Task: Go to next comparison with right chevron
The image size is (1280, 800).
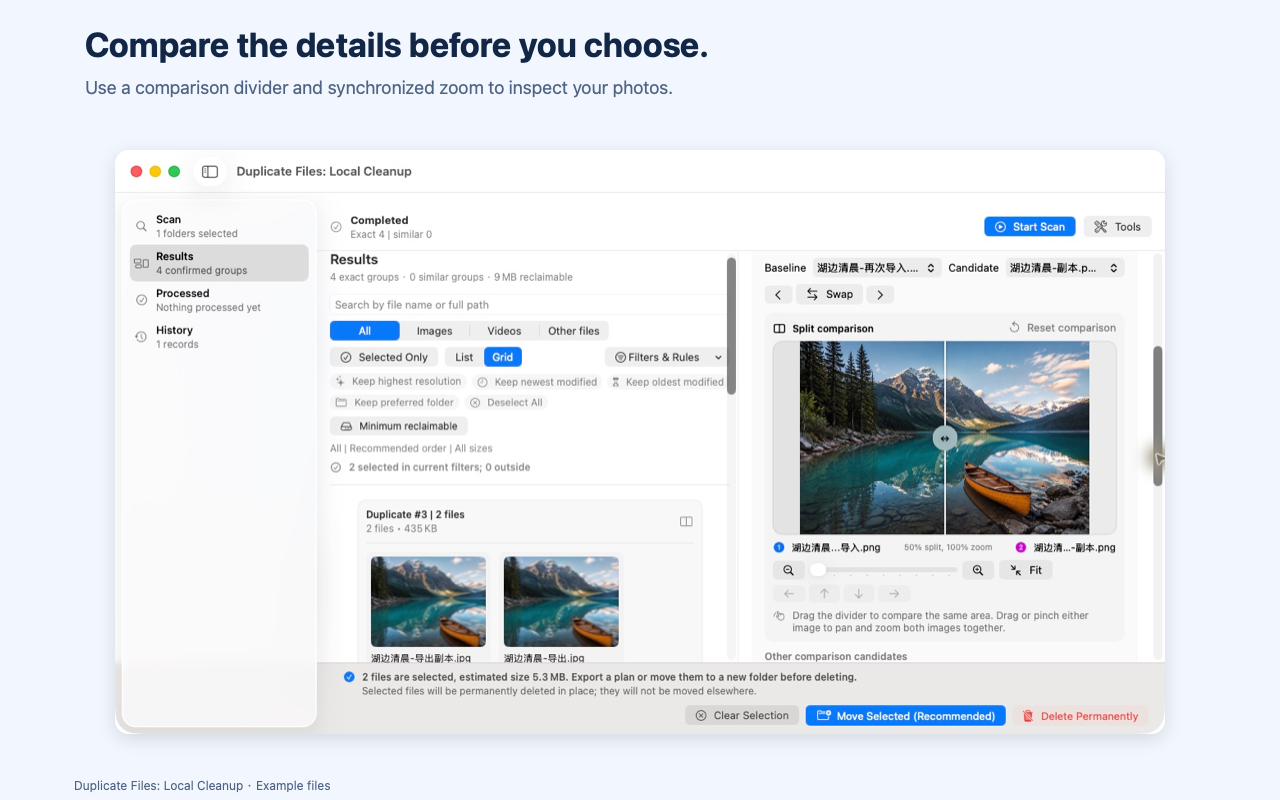Action: click(880, 294)
